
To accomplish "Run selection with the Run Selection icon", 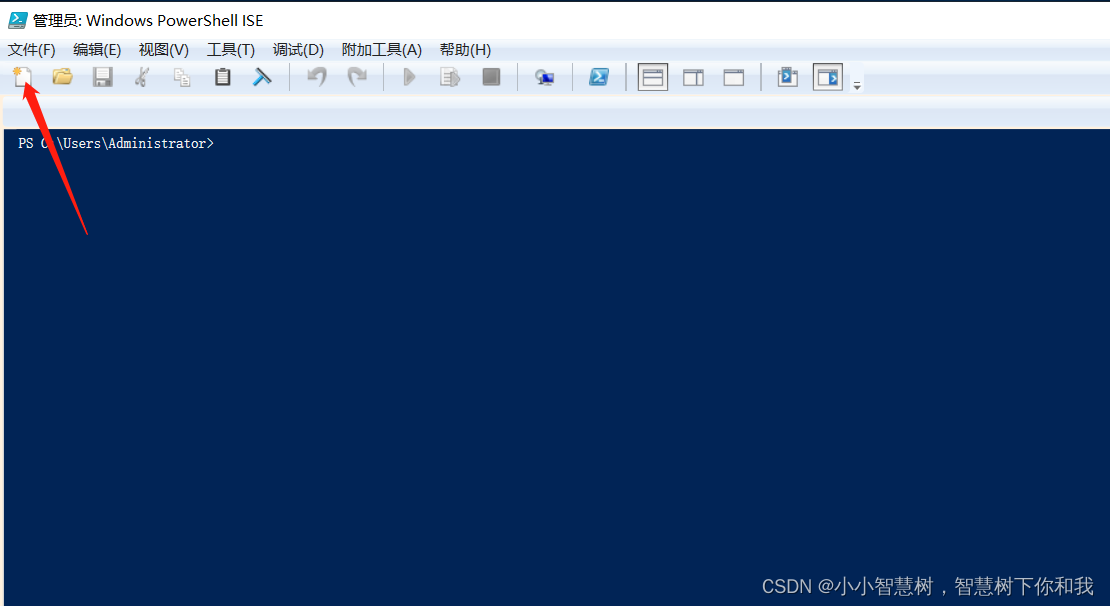I will click(450, 76).
